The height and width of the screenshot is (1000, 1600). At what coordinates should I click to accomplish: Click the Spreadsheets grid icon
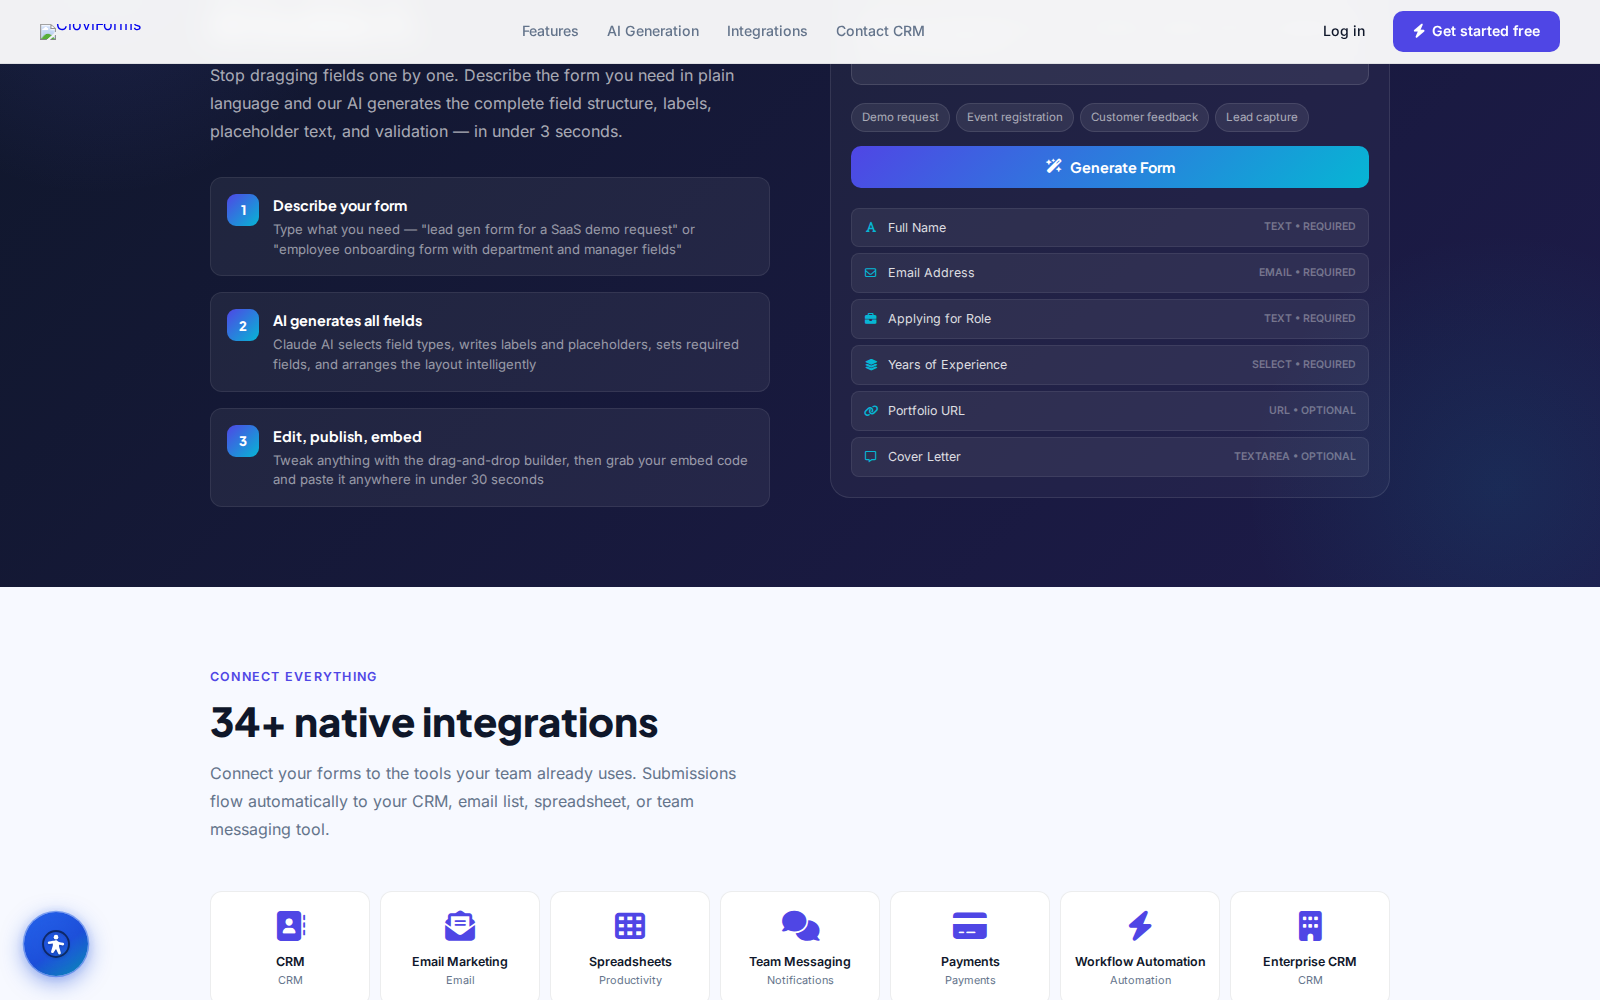[x=630, y=926]
